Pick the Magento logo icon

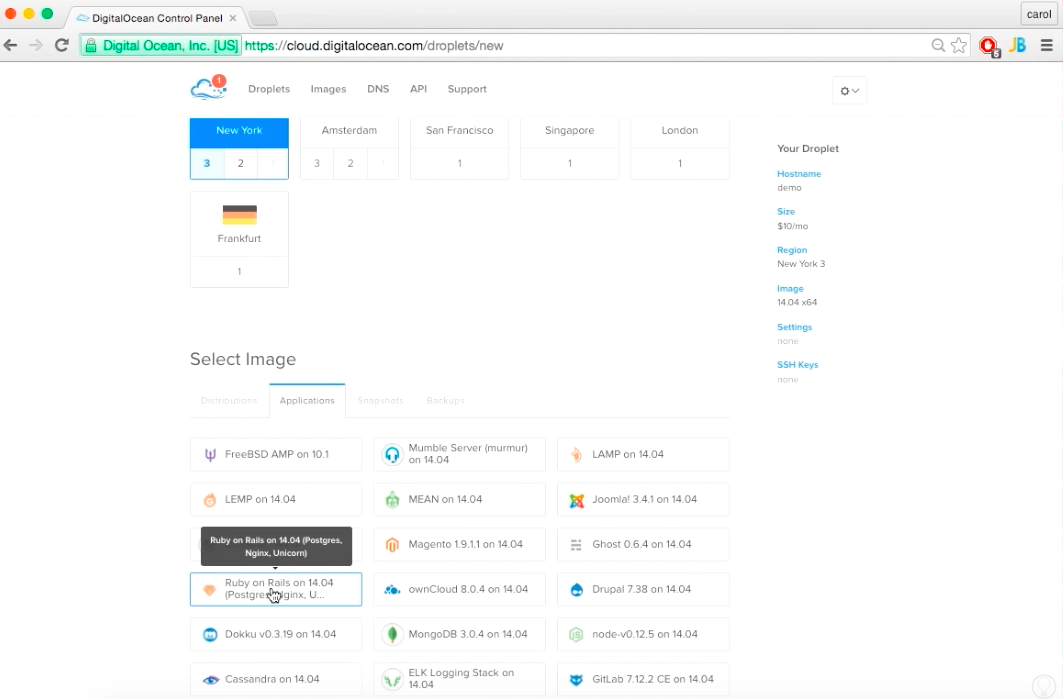pos(392,544)
